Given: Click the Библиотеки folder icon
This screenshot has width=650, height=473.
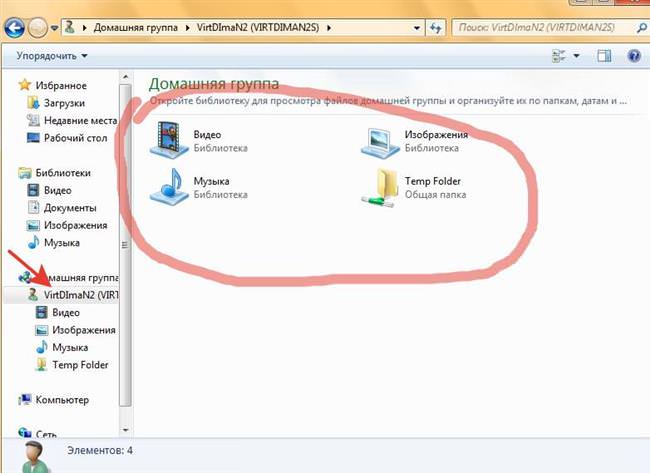Looking at the screenshot, I should 25,172.
